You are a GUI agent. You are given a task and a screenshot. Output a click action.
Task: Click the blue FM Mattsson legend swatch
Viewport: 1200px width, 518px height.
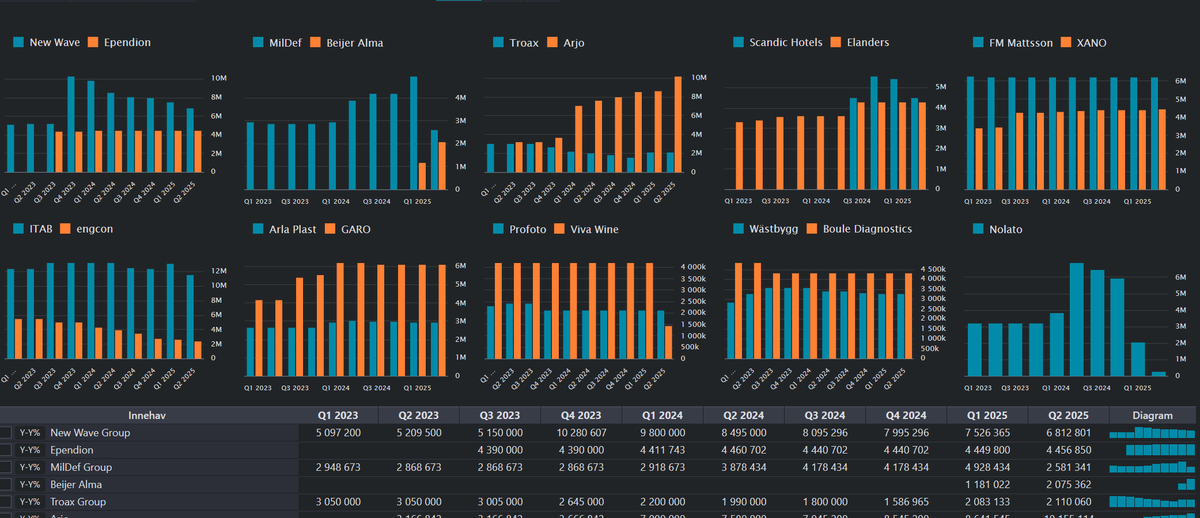[979, 43]
